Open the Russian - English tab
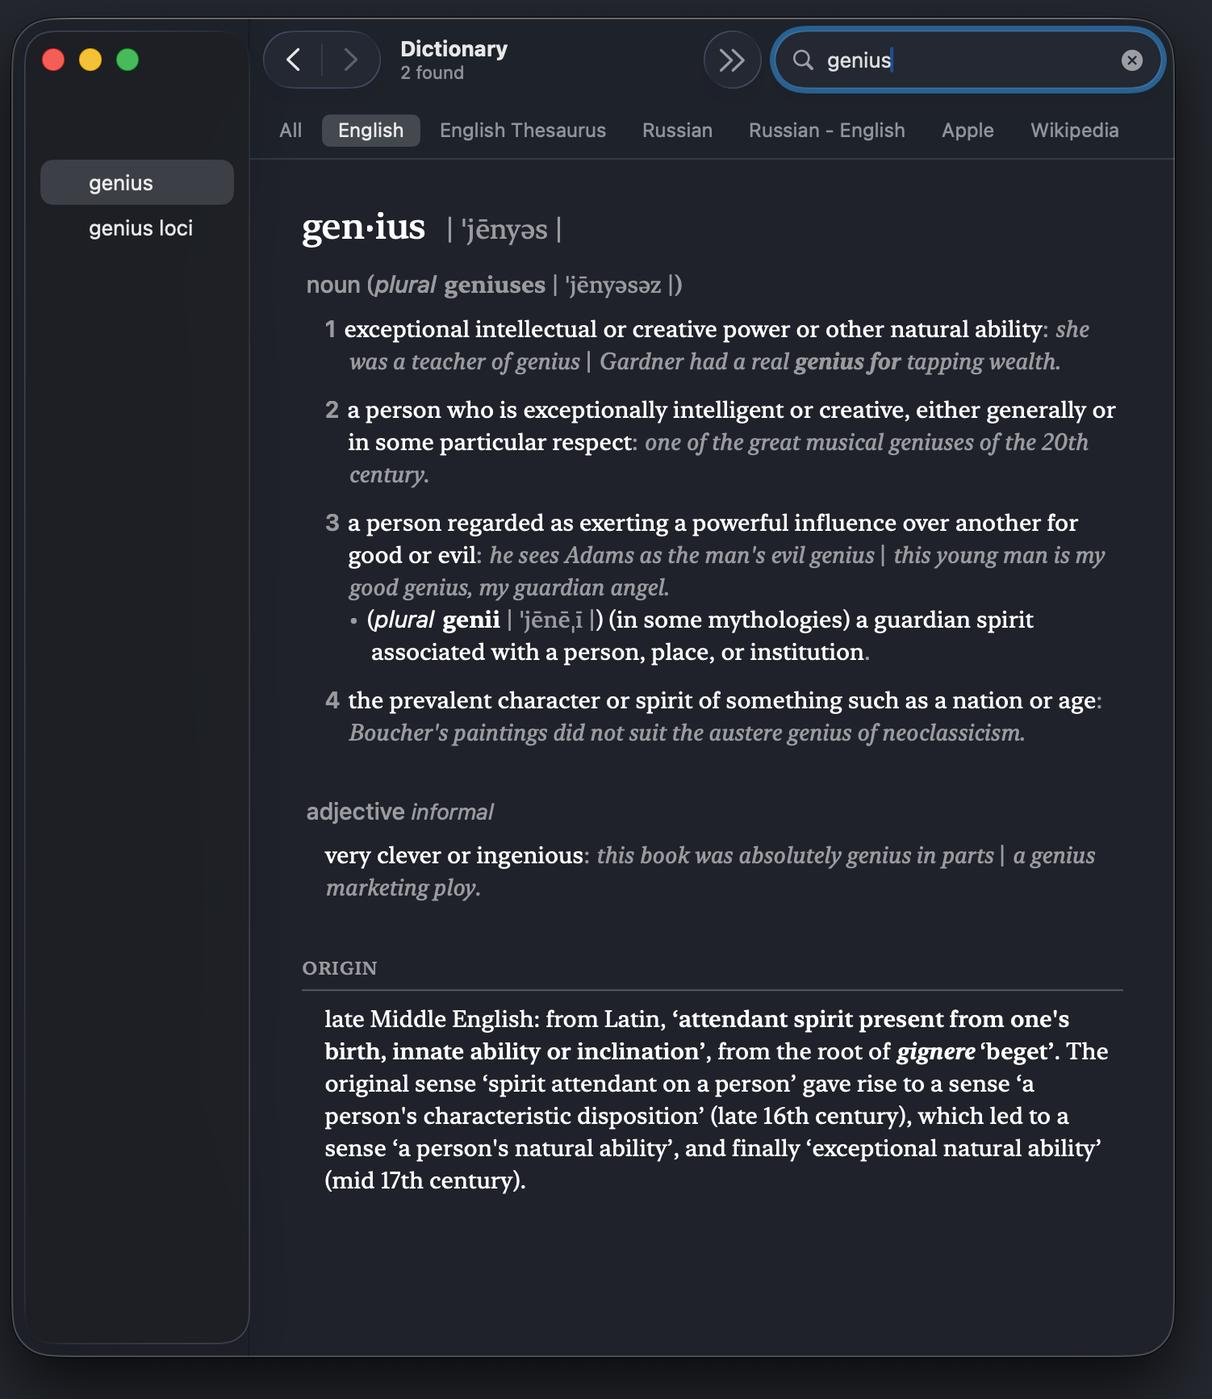 tap(826, 130)
